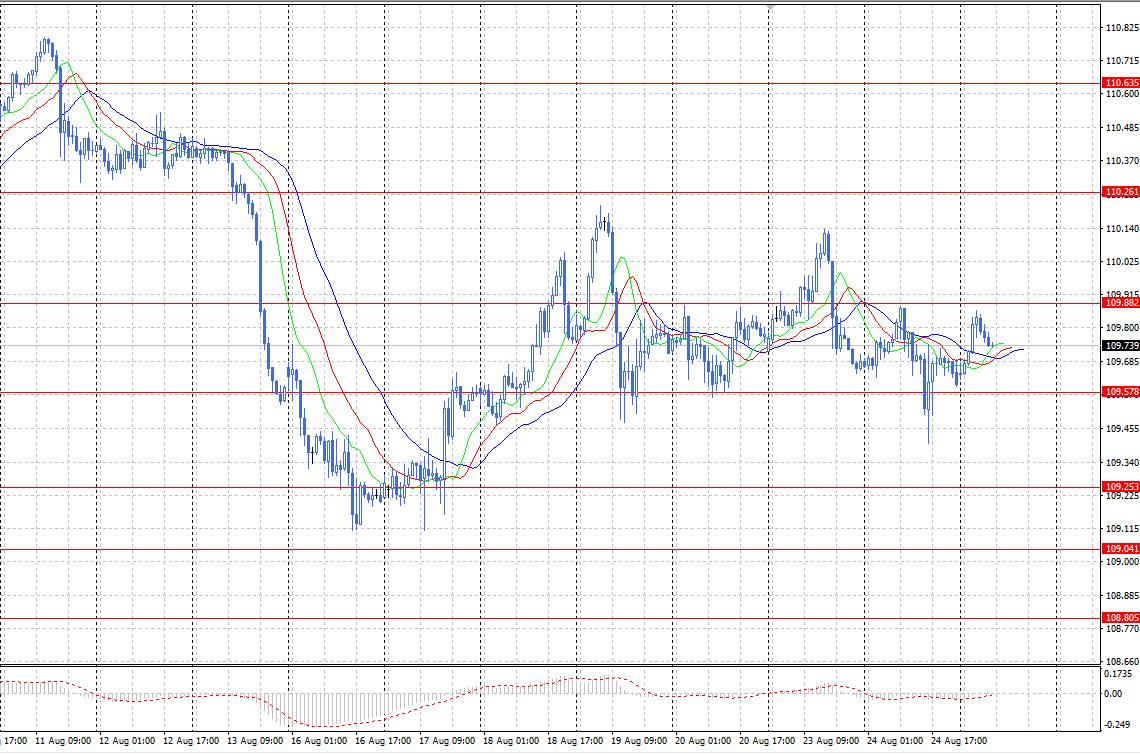The width and height of the screenshot is (1140, 754).
Task: Click the 108.885 price scale value
Action: pos(1122,595)
